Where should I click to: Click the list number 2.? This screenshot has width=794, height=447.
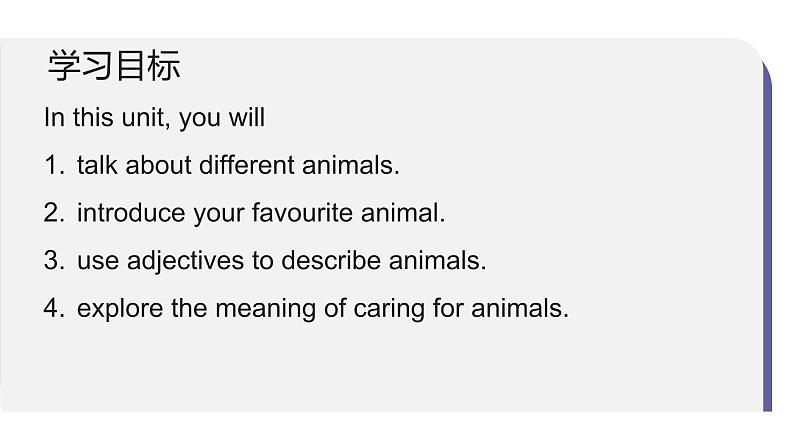(54, 213)
